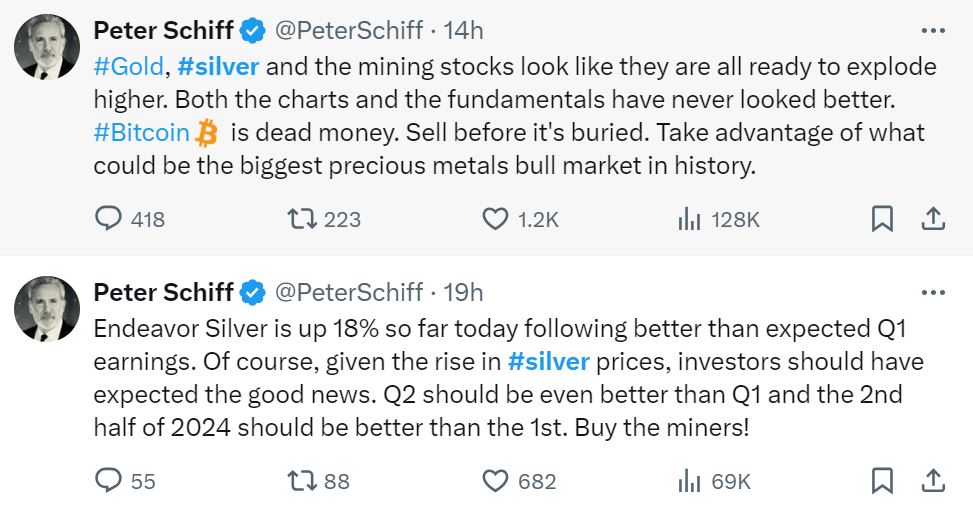
Task: Open the #Gold hashtag link
Action: (x=130, y=67)
